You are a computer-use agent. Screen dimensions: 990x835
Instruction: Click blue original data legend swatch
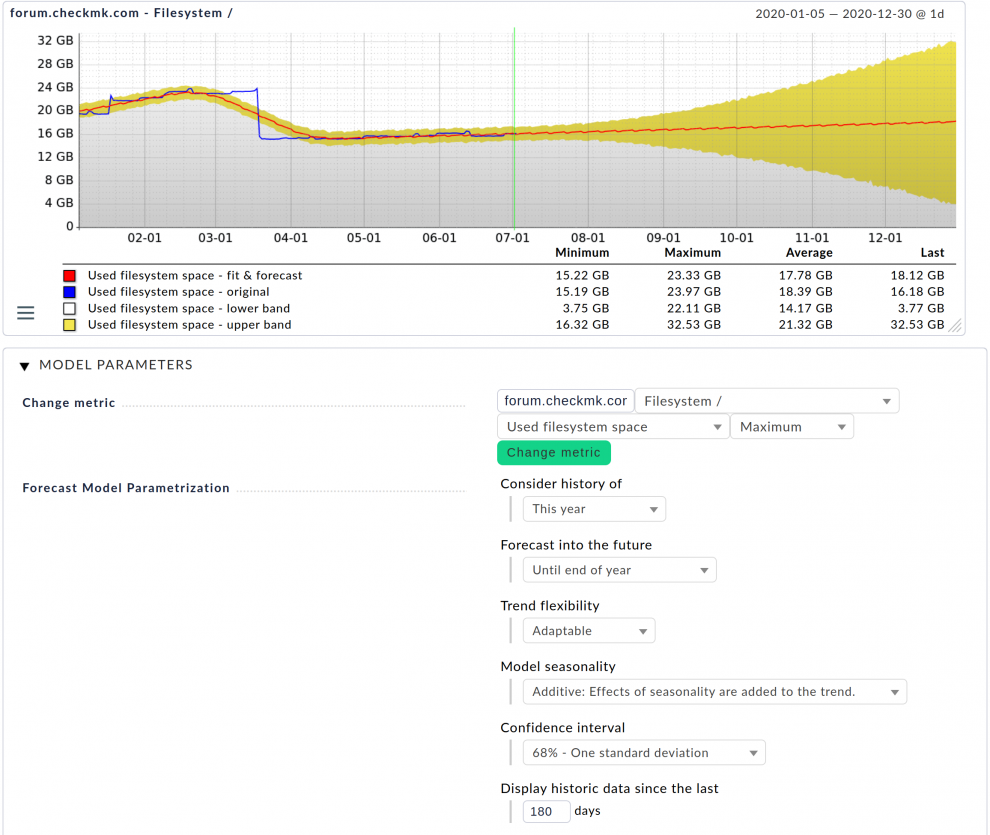[x=69, y=292]
